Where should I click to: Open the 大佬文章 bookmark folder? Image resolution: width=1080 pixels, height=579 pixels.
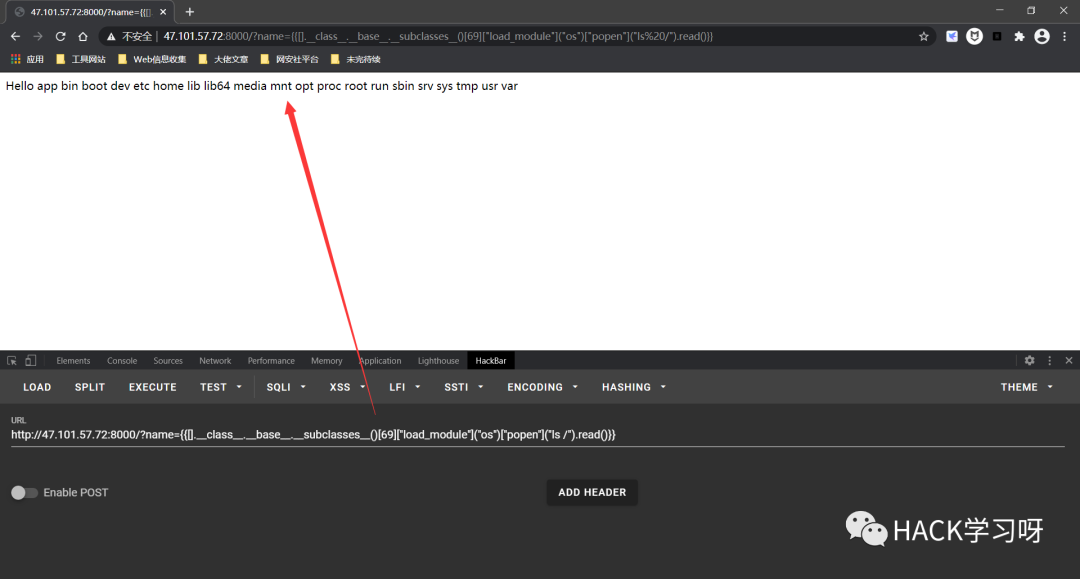[223, 59]
